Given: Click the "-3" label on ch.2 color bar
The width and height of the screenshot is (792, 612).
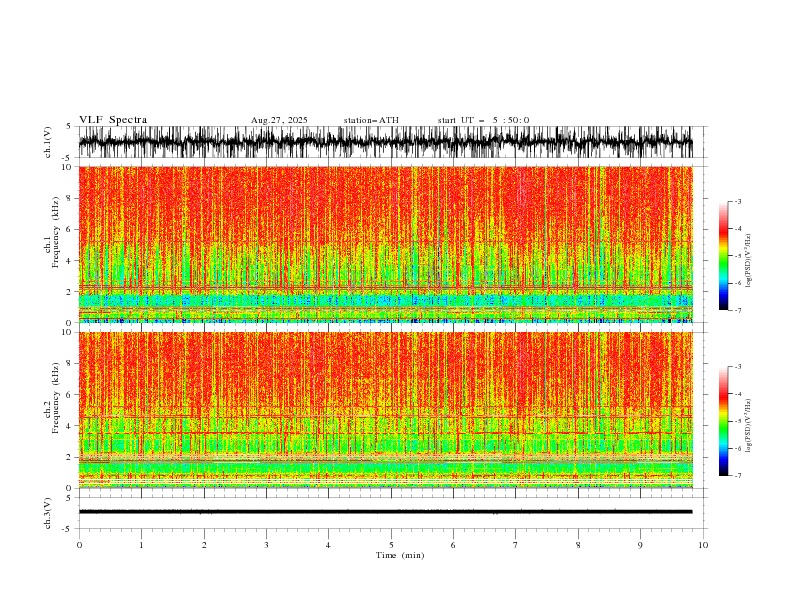Looking at the screenshot, I should pyautogui.click(x=738, y=367).
